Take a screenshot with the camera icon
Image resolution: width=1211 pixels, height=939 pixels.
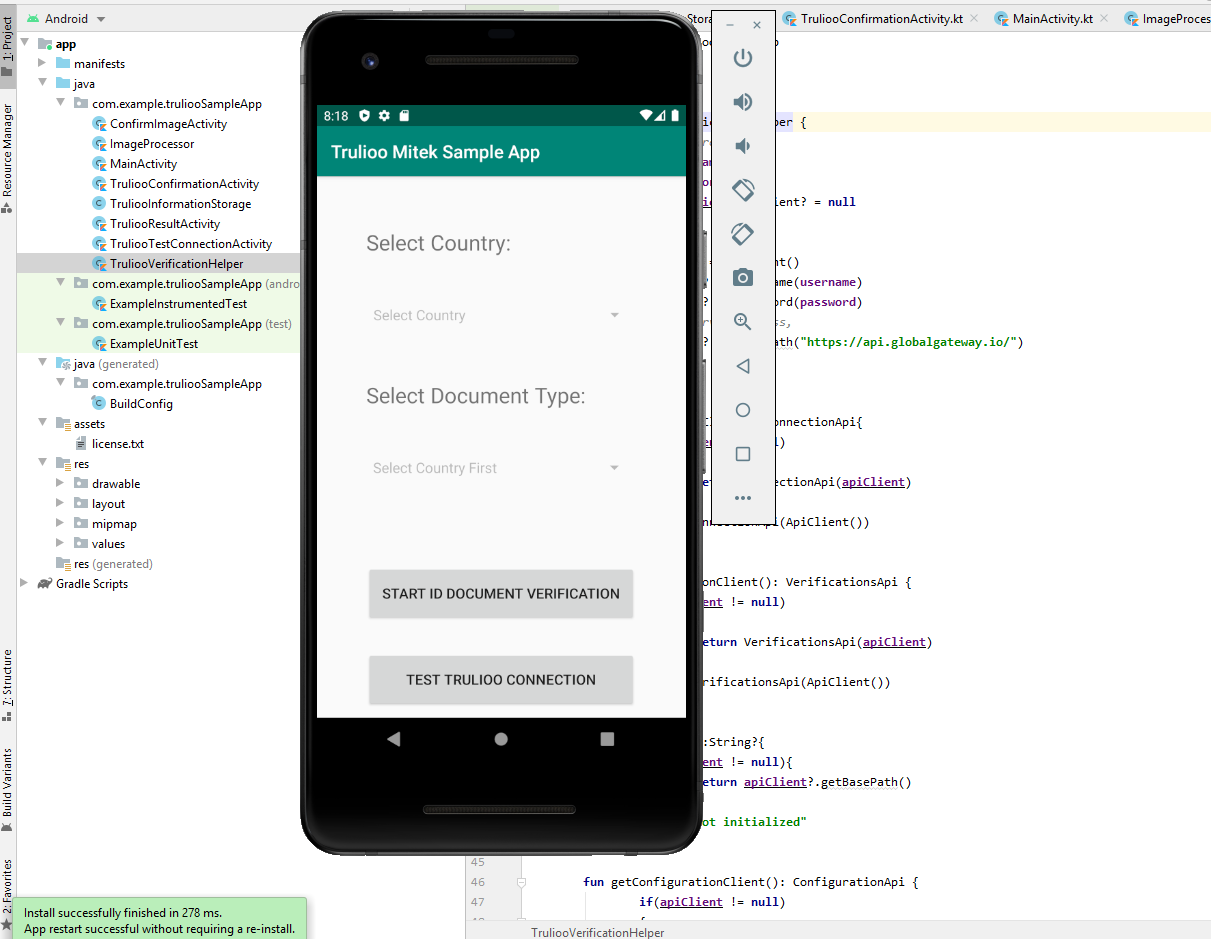coord(742,277)
